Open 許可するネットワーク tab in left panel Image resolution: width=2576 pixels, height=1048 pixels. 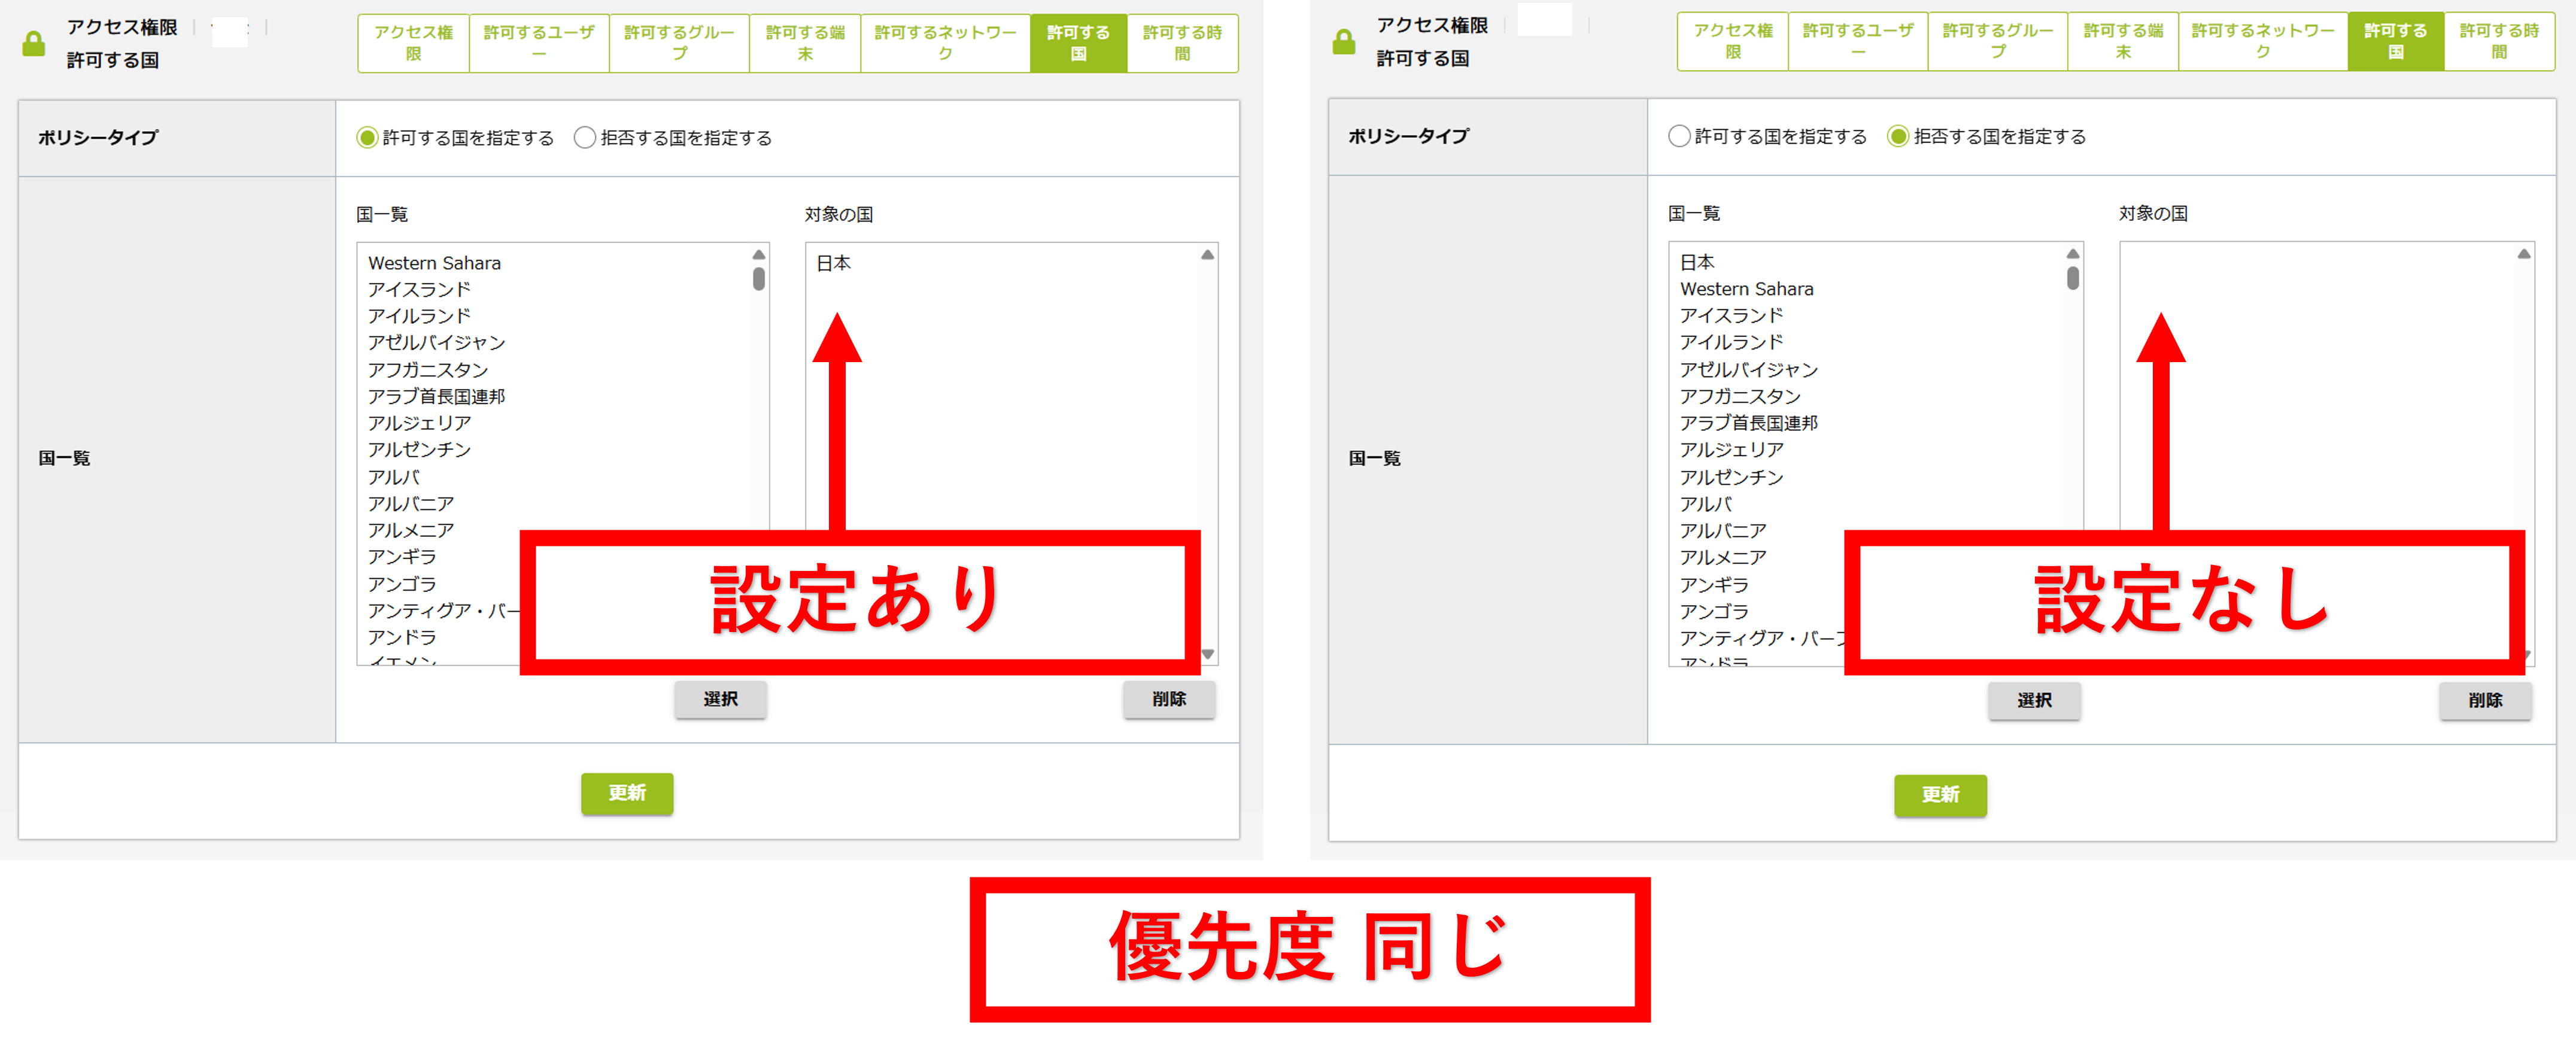pyautogui.click(x=945, y=43)
